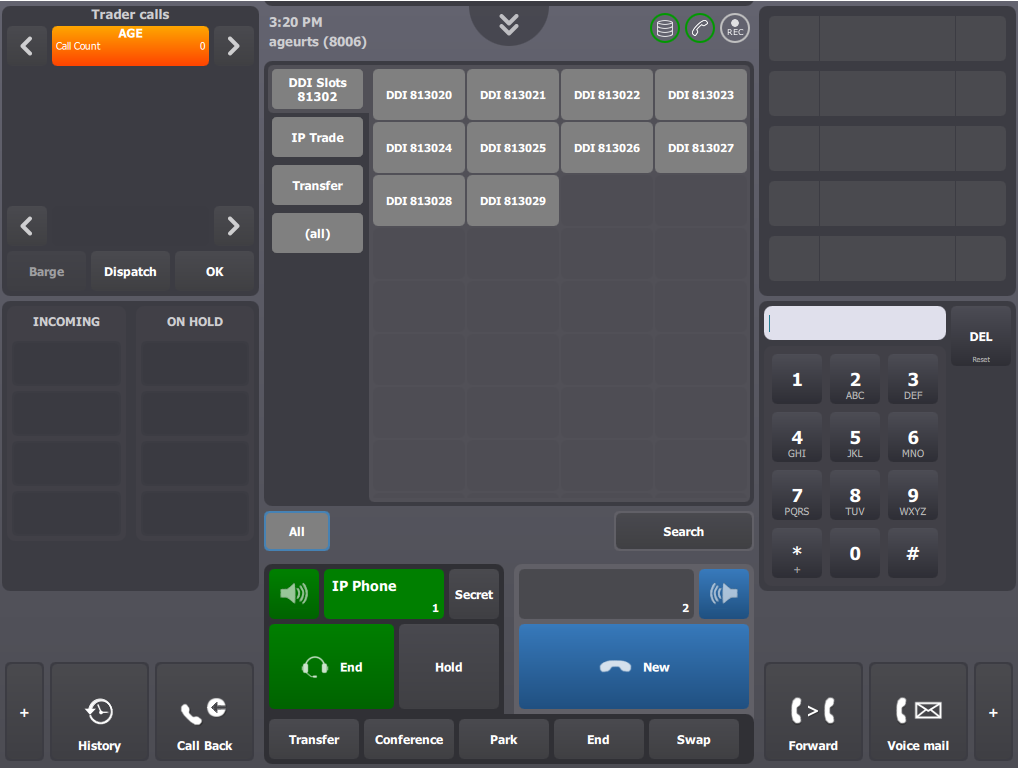Viewport: 1018px width, 768px height.
Task: Start a Conference call
Action: [409, 739]
